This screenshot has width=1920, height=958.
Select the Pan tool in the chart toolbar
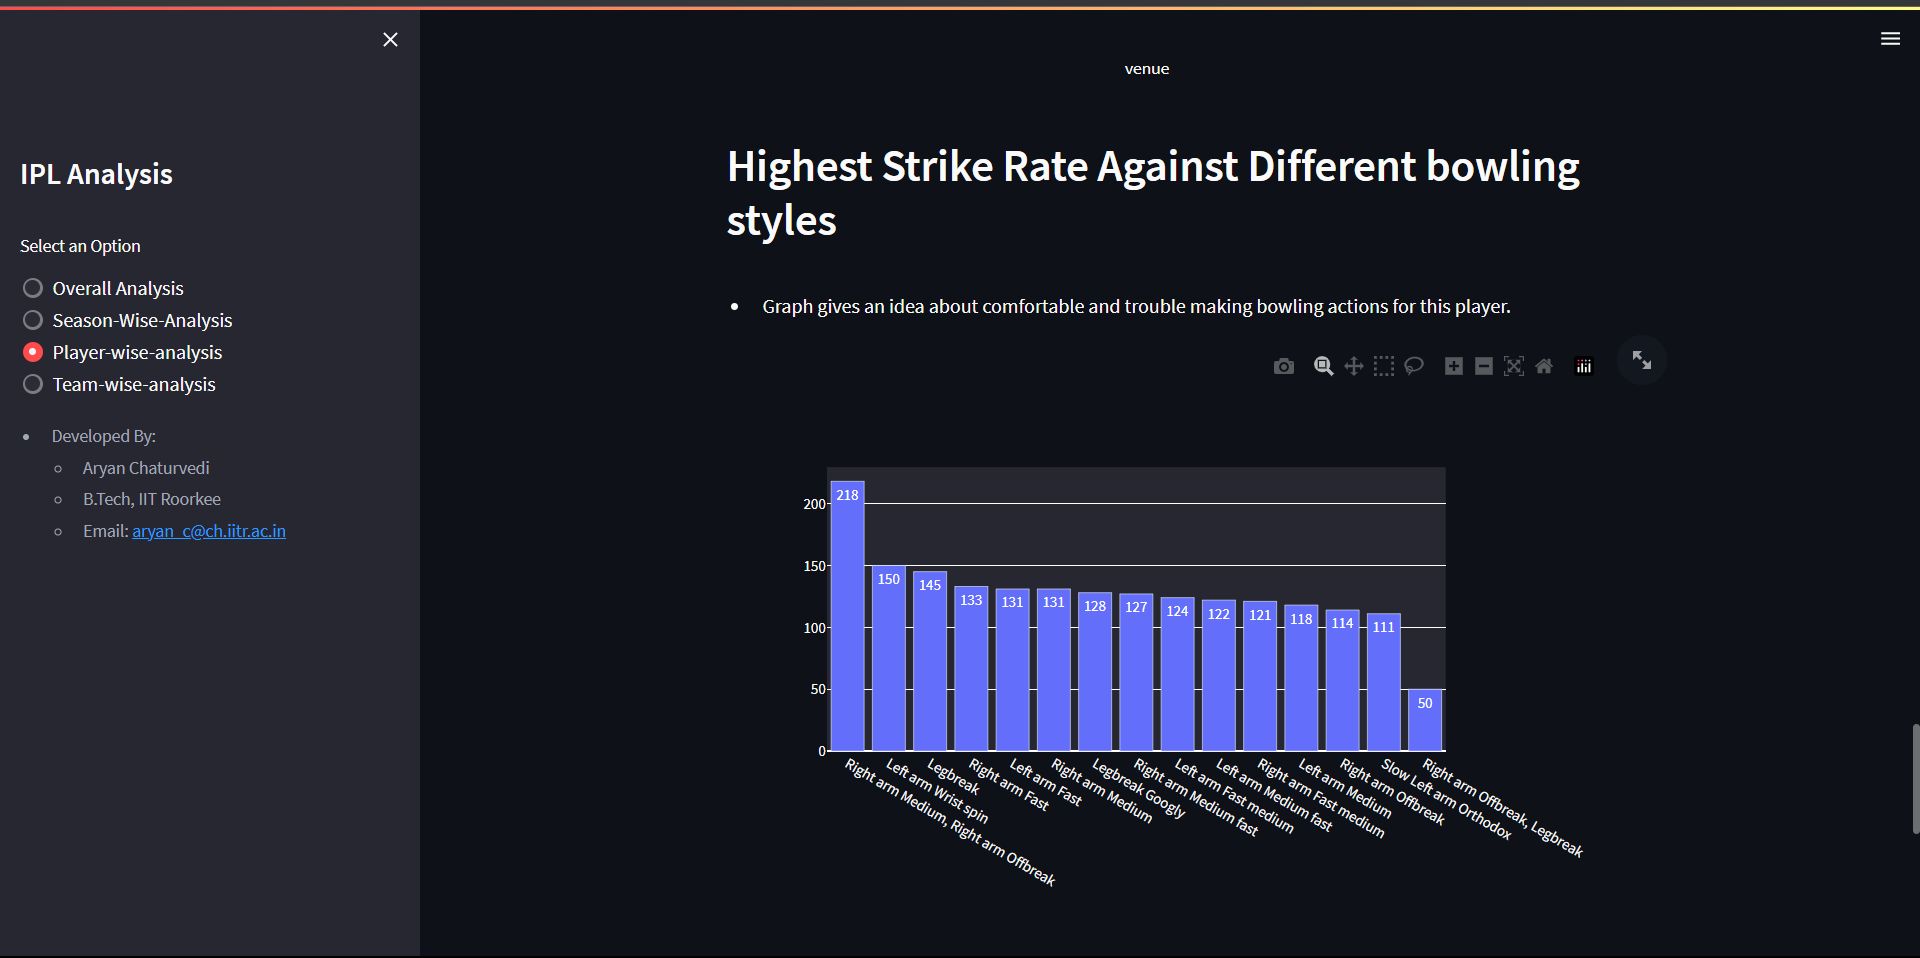[x=1354, y=366]
